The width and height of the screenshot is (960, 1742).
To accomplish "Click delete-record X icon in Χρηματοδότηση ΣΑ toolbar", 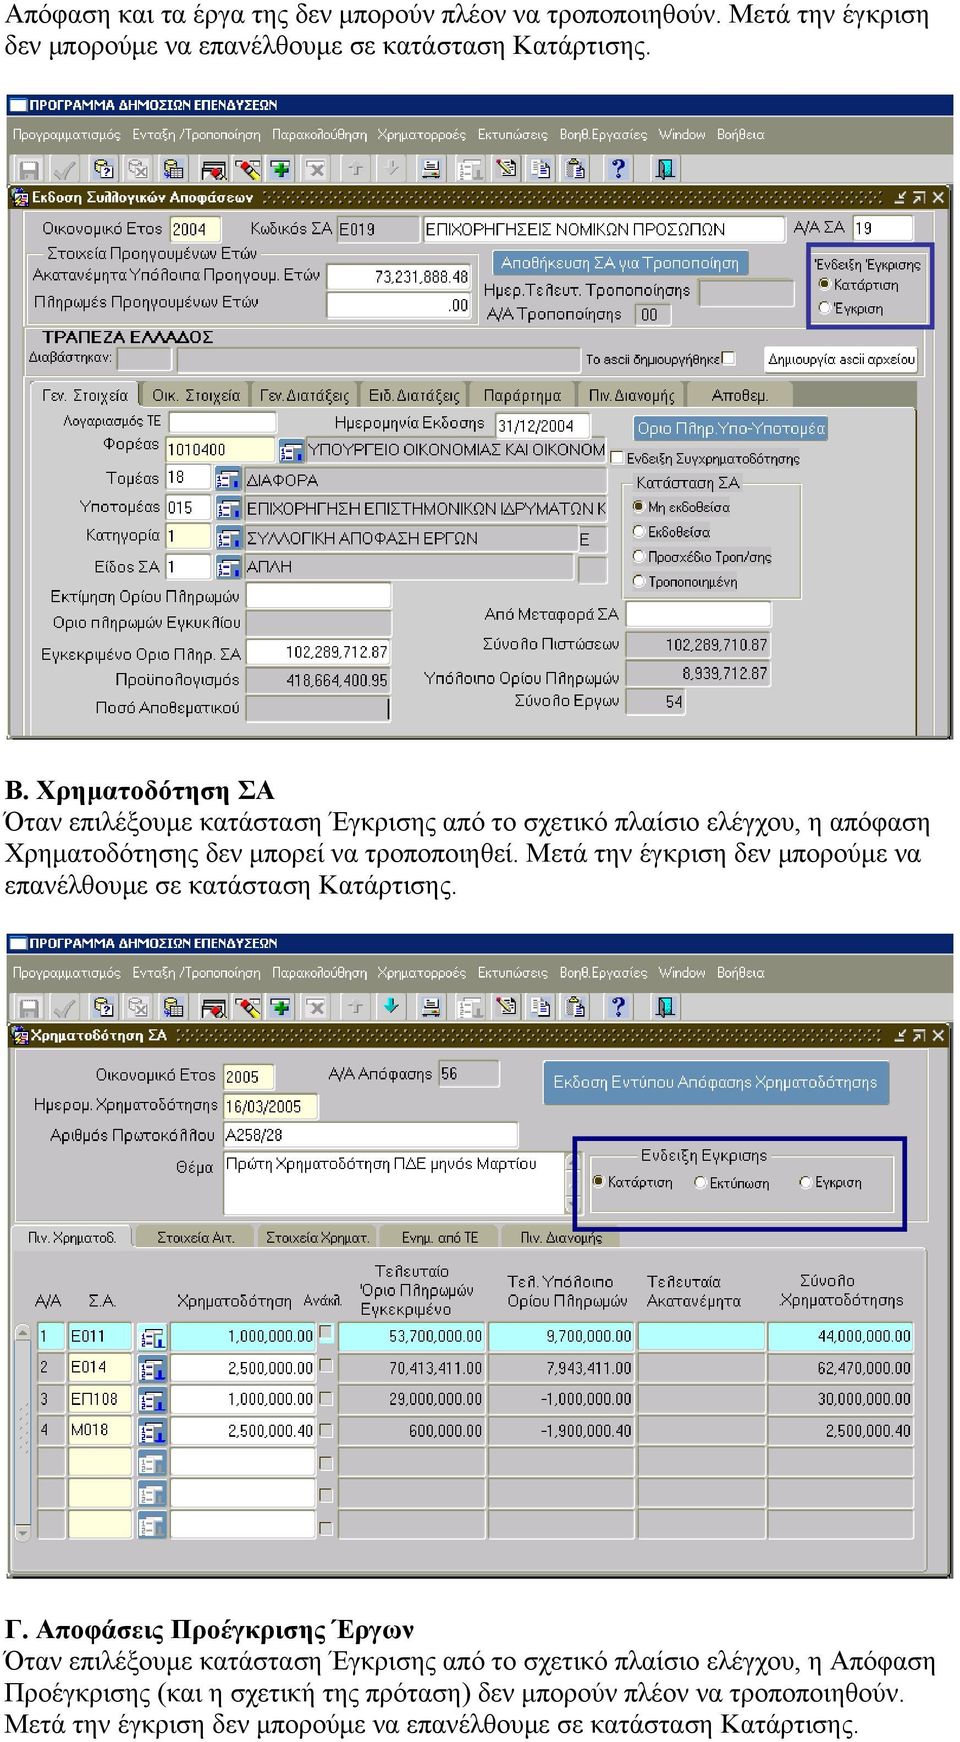I will tap(316, 1007).
